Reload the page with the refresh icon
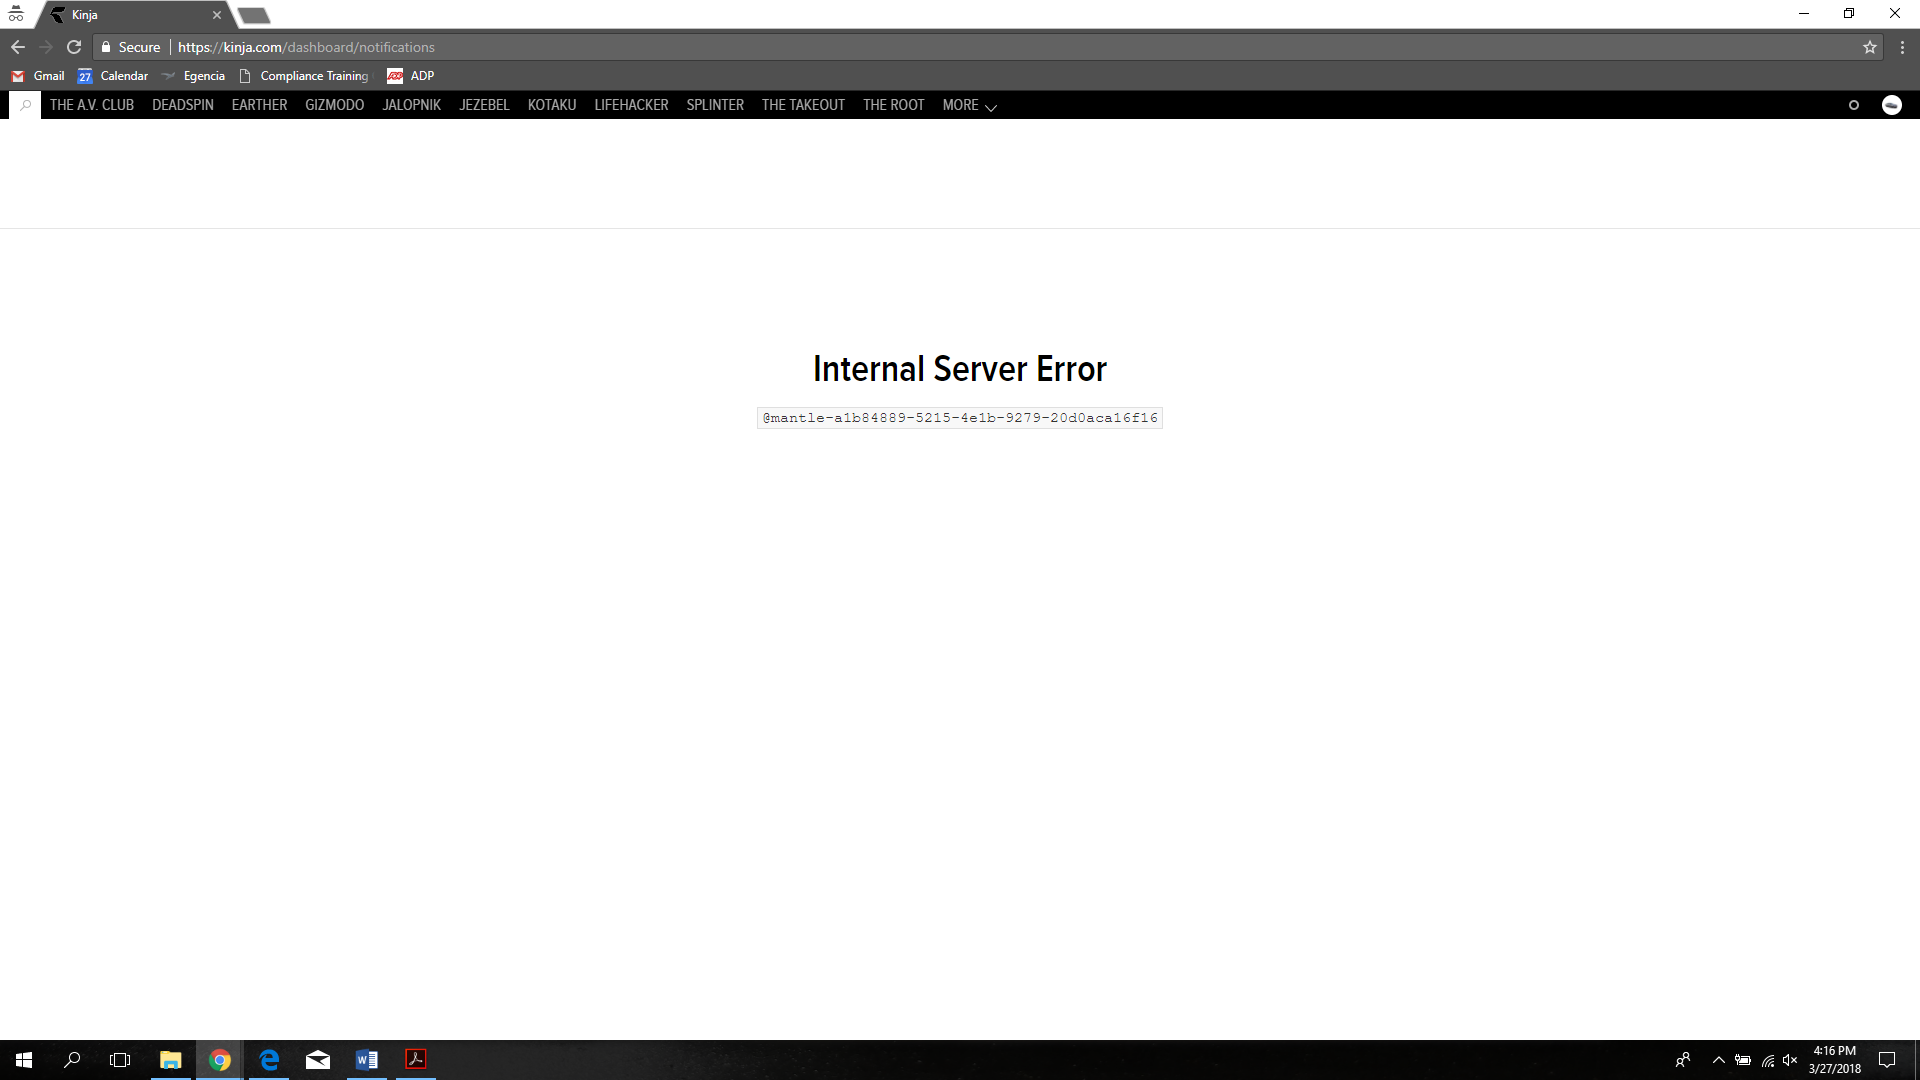This screenshot has height=1080, width=1920. coord(74,47)
